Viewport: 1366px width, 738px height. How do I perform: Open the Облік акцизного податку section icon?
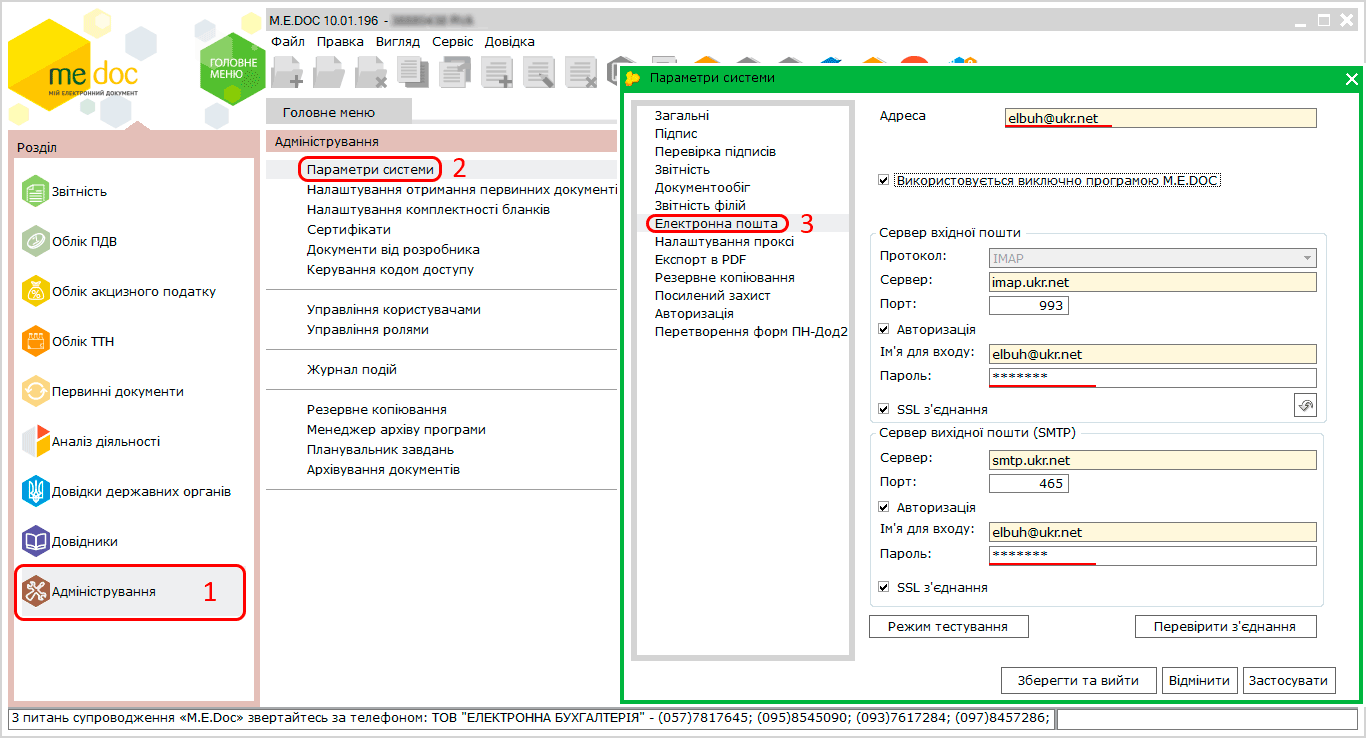(x=36, y=291)
